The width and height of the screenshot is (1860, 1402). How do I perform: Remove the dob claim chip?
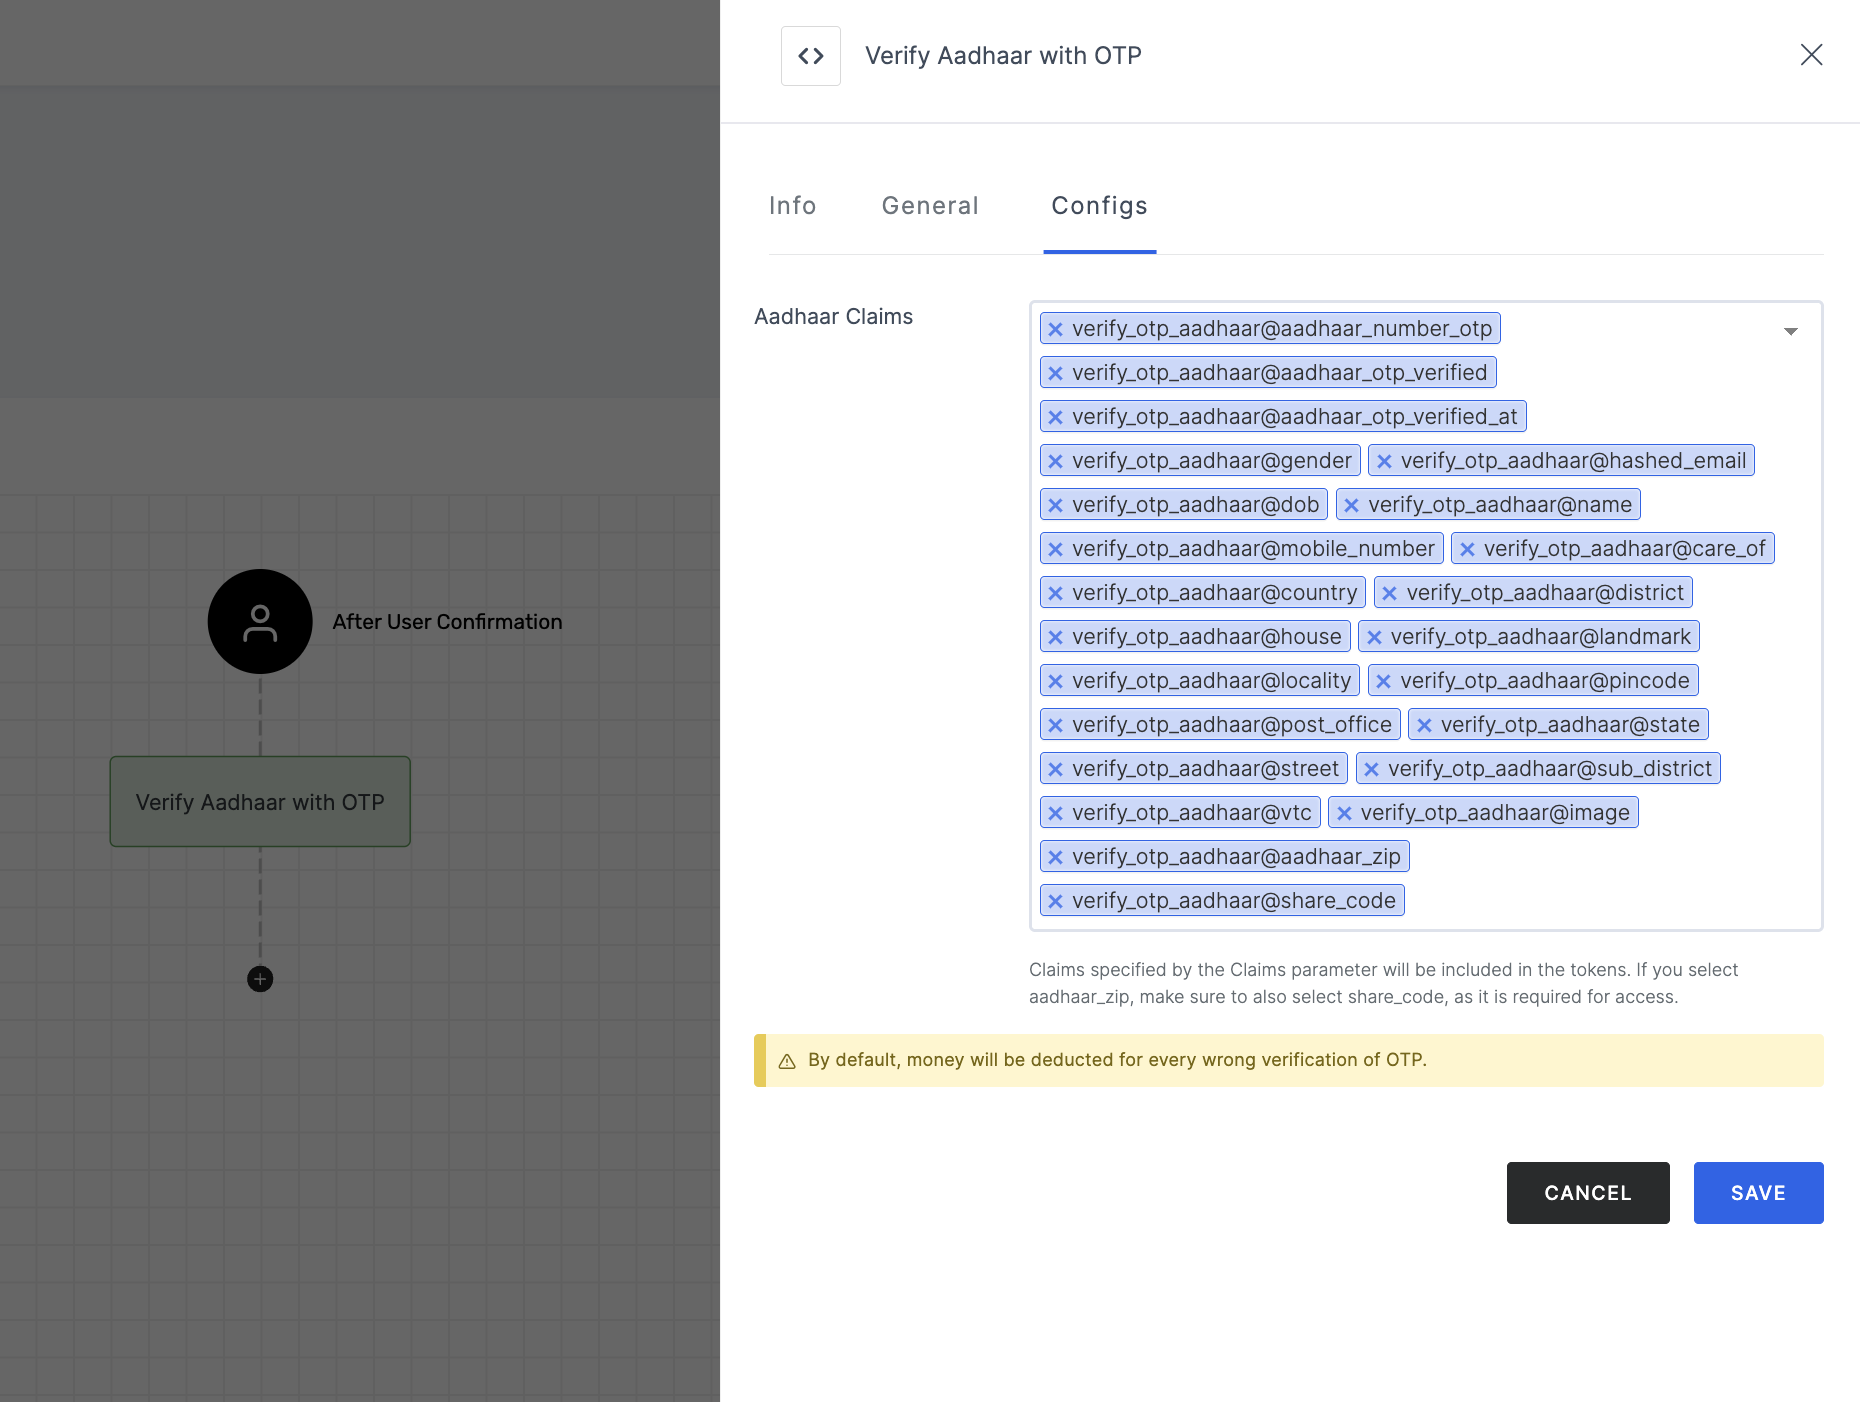point(1055,505)
